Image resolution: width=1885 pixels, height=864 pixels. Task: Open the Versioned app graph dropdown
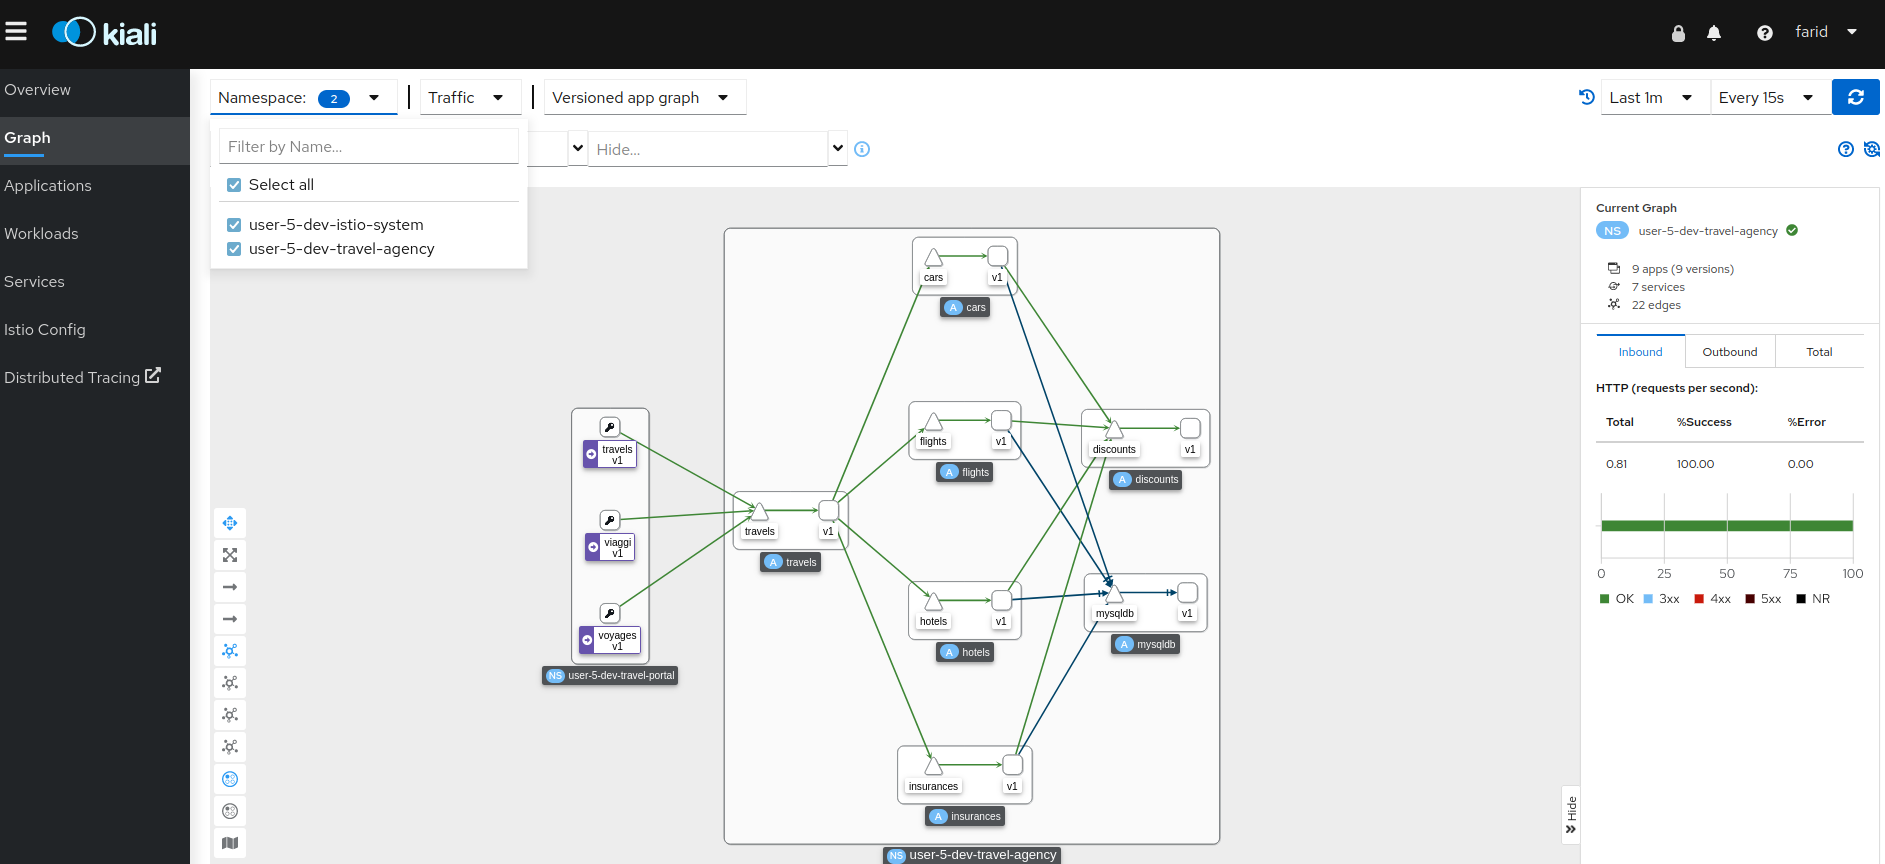[641, 97]
